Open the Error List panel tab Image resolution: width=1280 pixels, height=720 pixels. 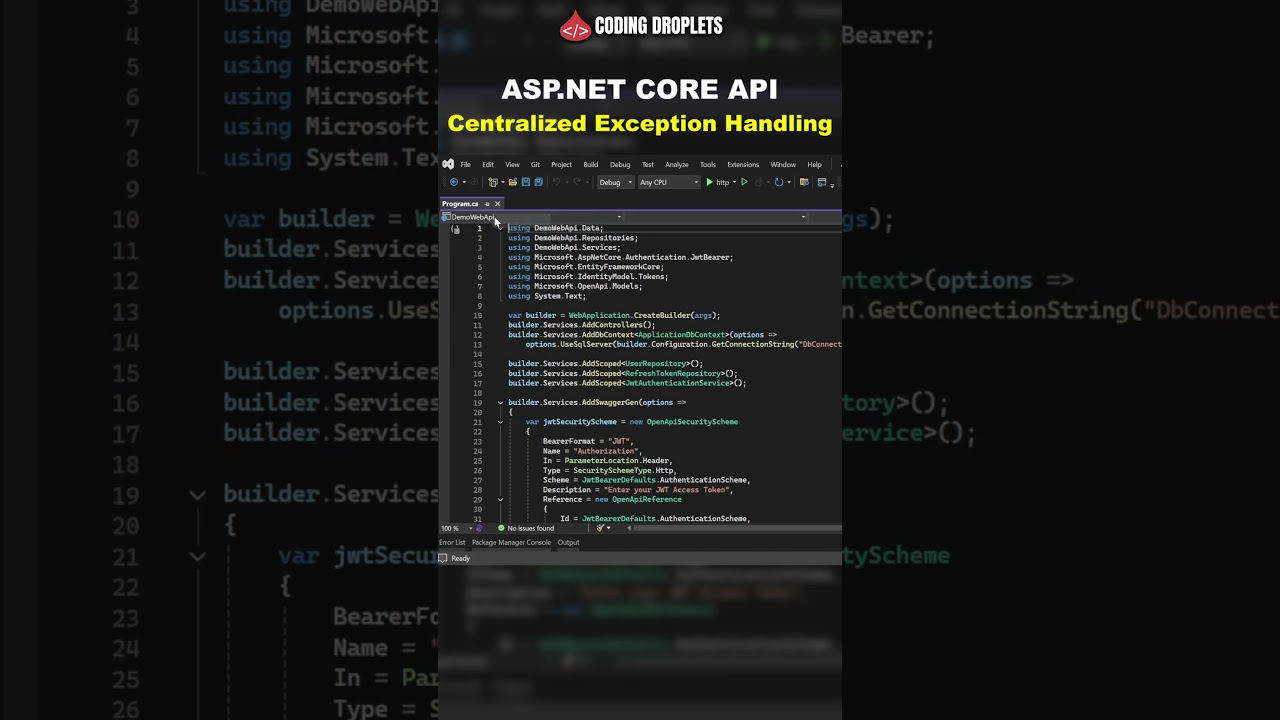[452, 542]
